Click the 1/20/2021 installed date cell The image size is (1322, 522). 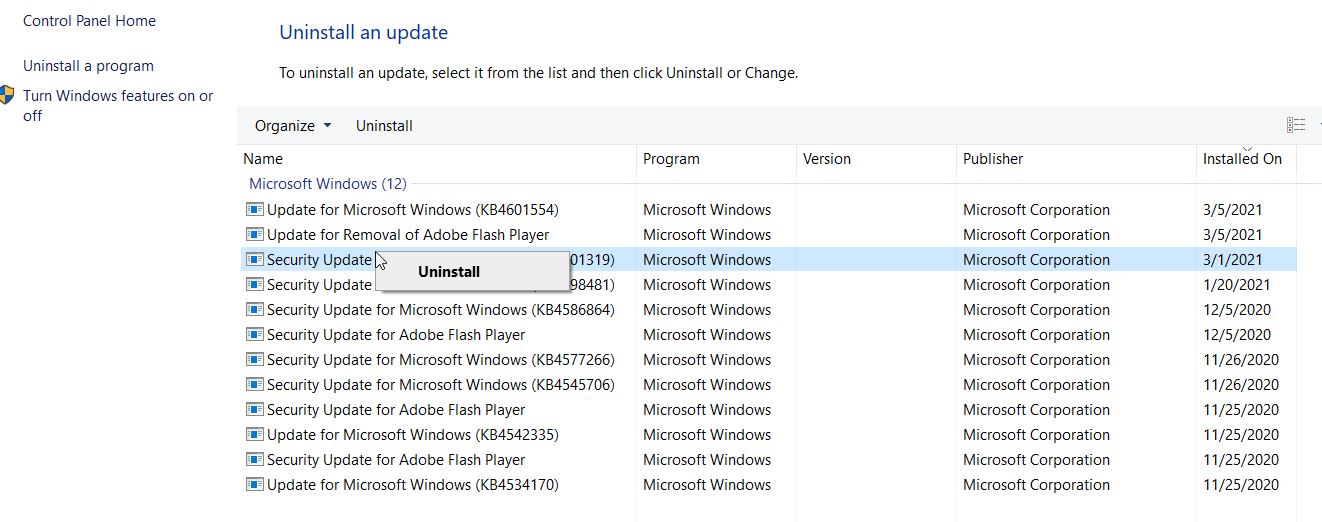[1237, 285]
